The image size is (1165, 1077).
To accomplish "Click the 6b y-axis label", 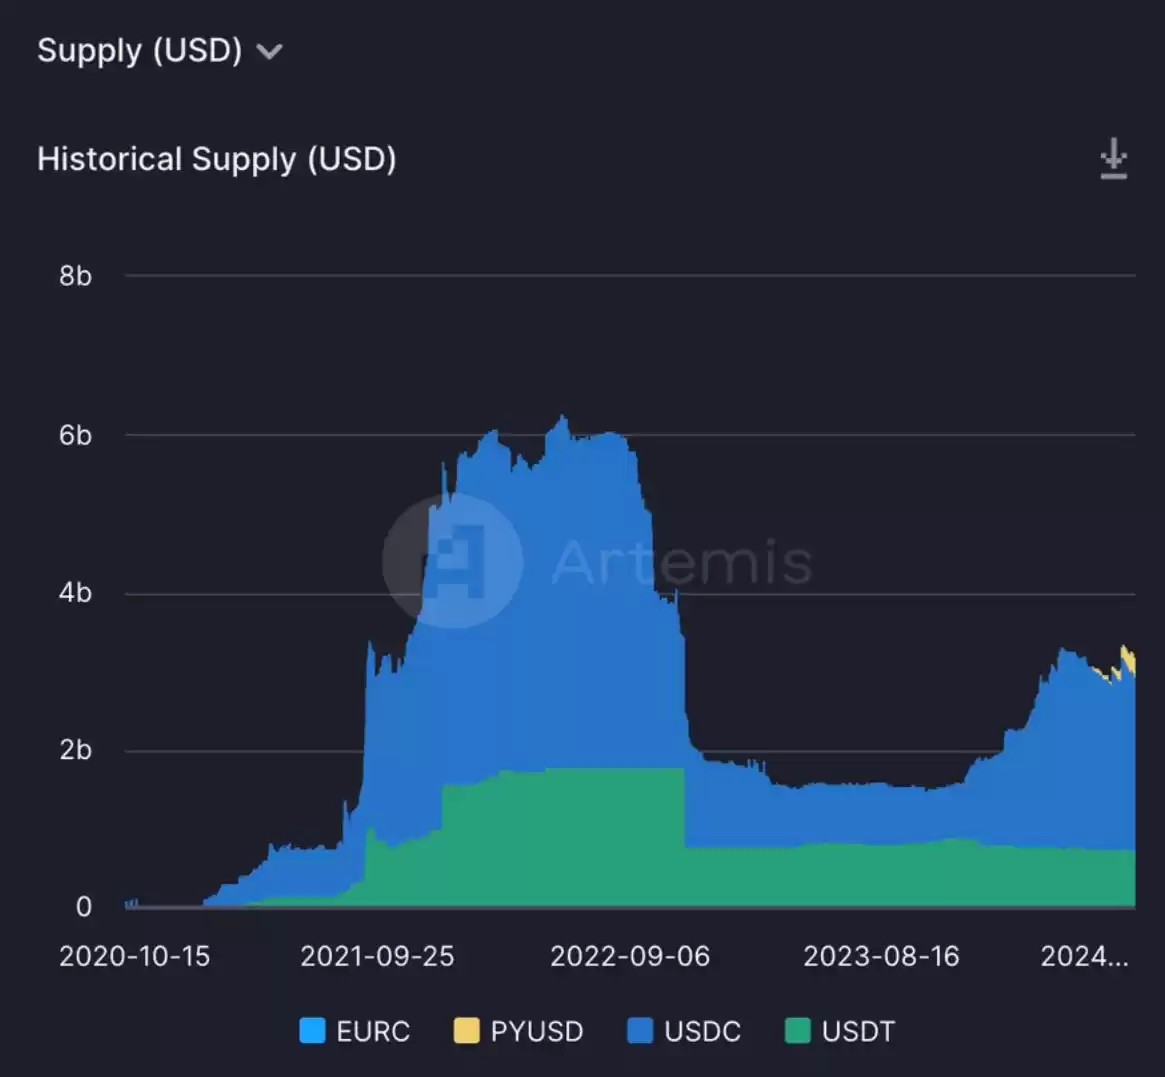I will pos(75,436).
